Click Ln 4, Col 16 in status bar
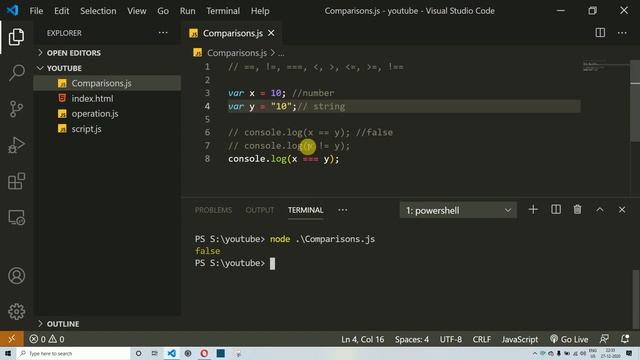 362,339
